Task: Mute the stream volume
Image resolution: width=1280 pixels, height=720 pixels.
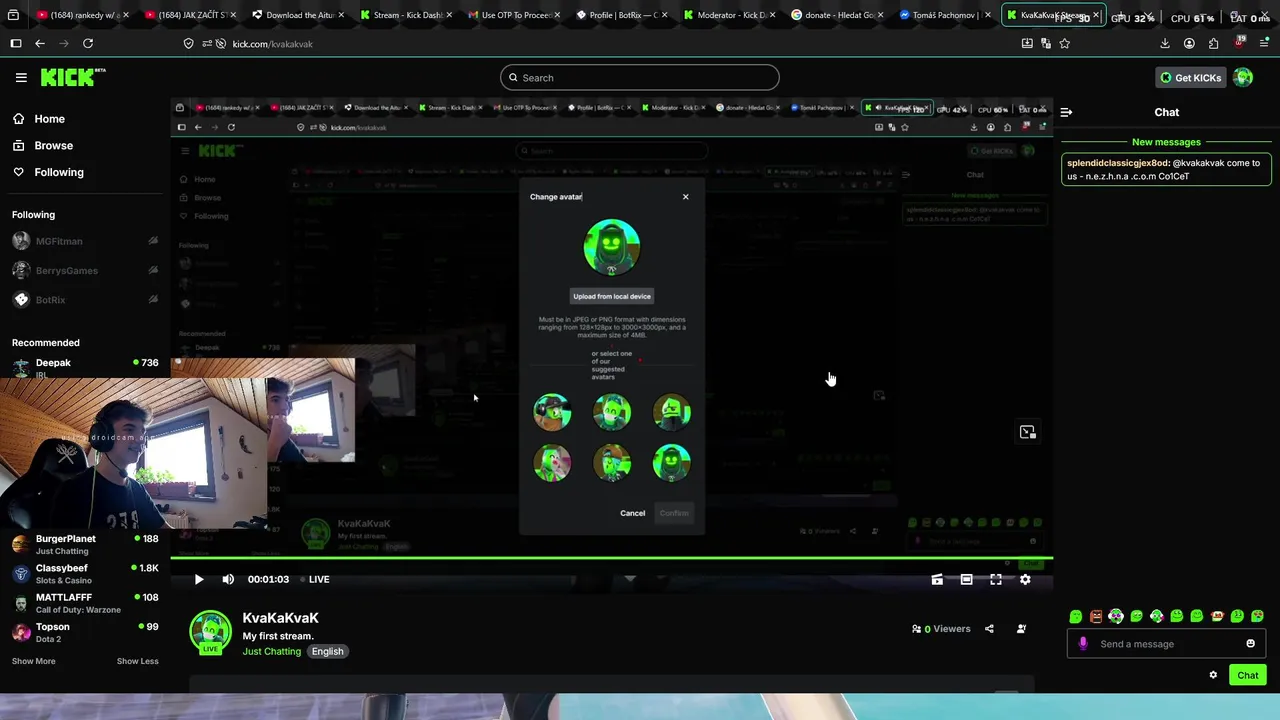Action: 228,579
